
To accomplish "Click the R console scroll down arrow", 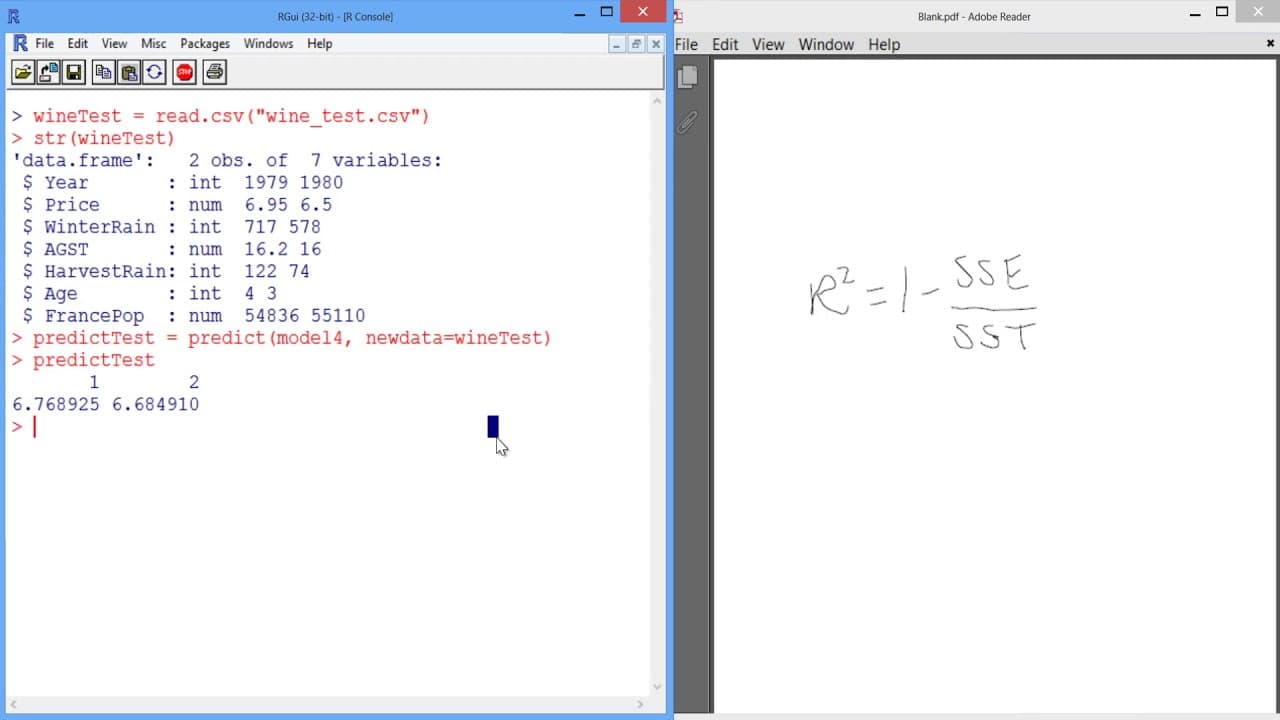I will coord(657,687).
